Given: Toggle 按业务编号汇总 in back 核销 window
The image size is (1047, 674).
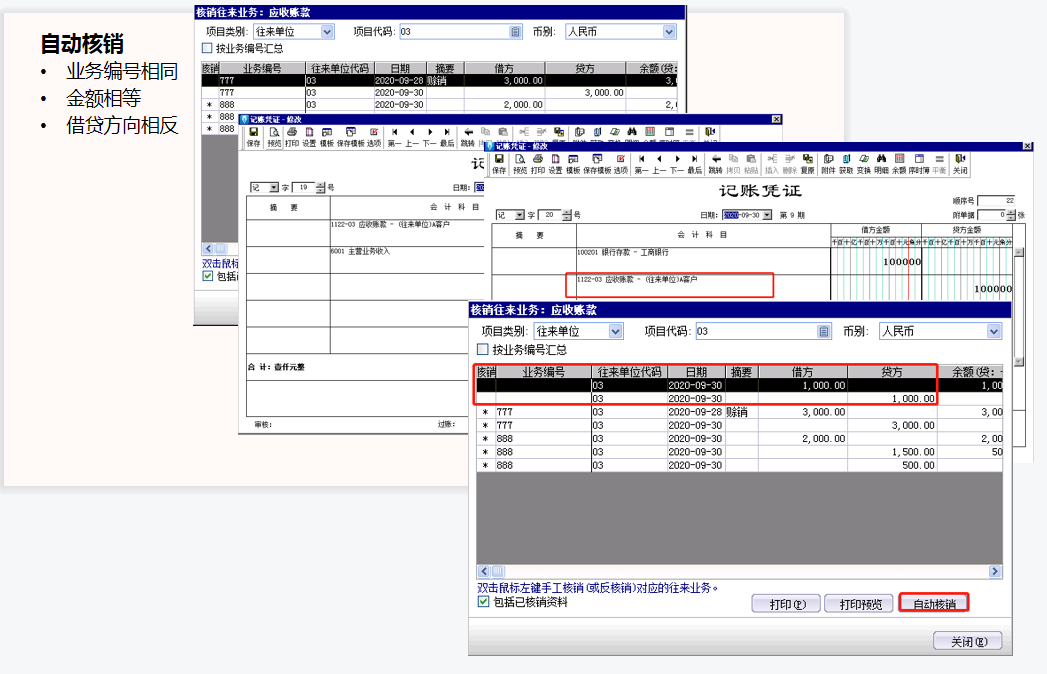Looking at the screenshot, I should pos(207,48).
